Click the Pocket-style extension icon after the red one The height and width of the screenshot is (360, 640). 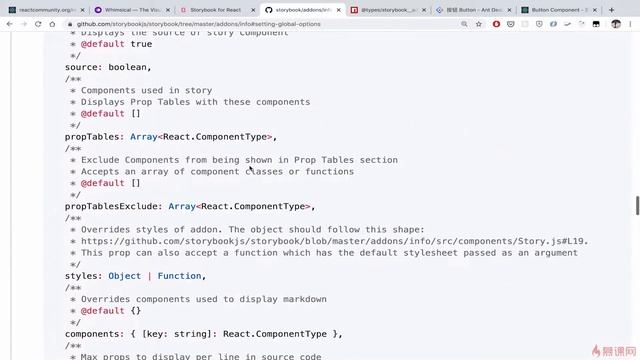tap(511, 24)
